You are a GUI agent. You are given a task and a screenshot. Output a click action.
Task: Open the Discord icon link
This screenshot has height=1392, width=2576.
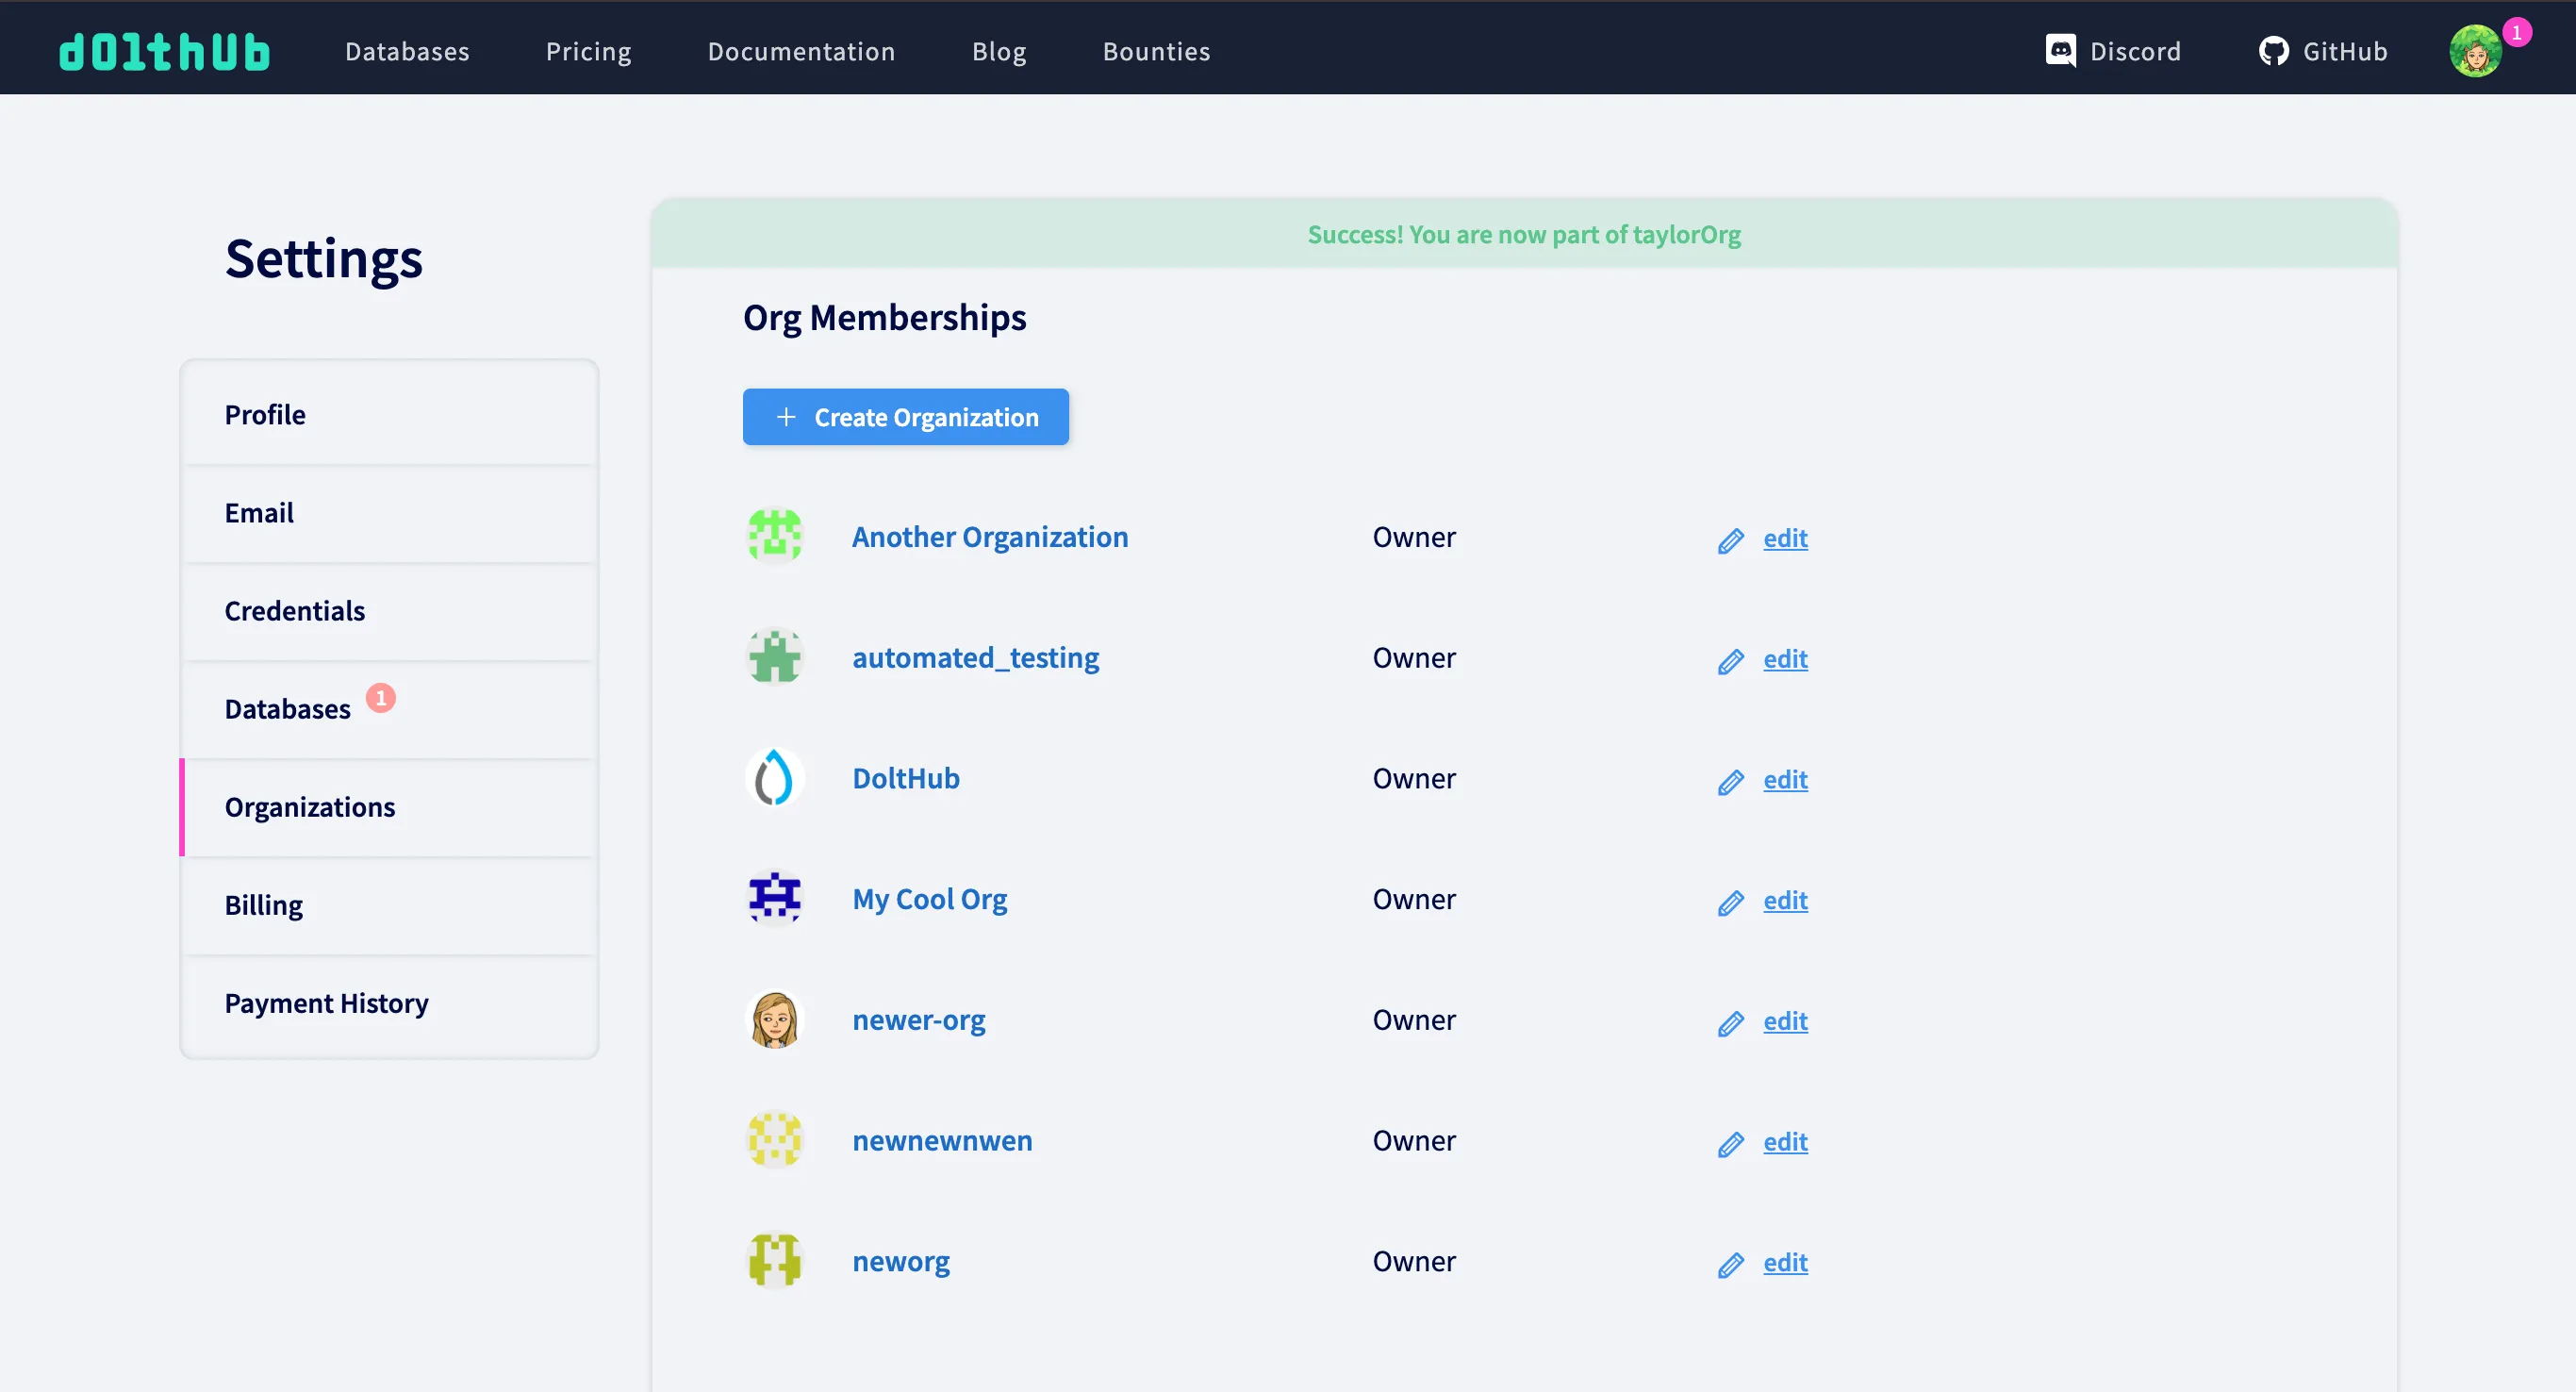[x=2060, y=51]
